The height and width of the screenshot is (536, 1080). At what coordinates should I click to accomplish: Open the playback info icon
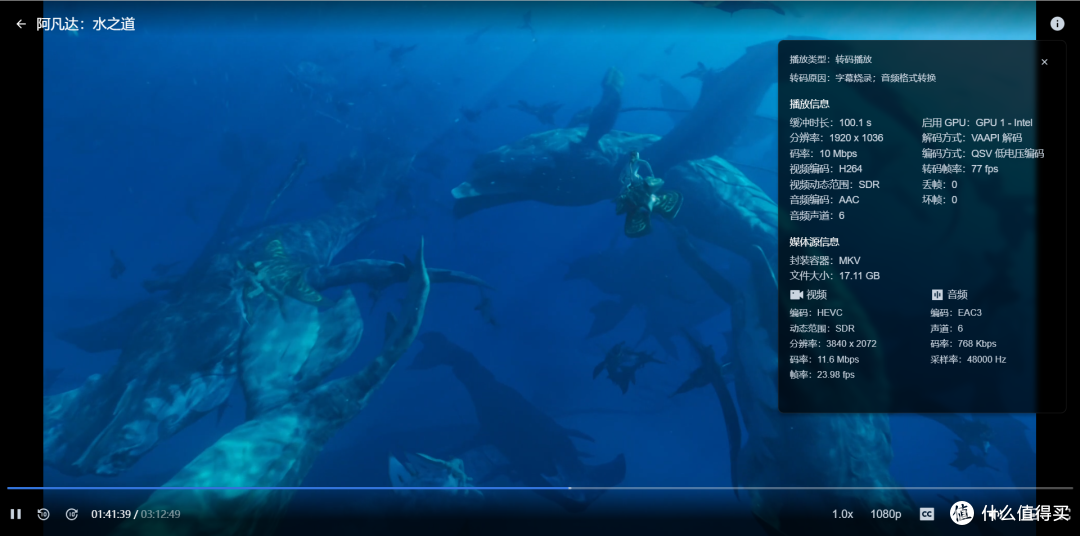tap(1057, 23)
